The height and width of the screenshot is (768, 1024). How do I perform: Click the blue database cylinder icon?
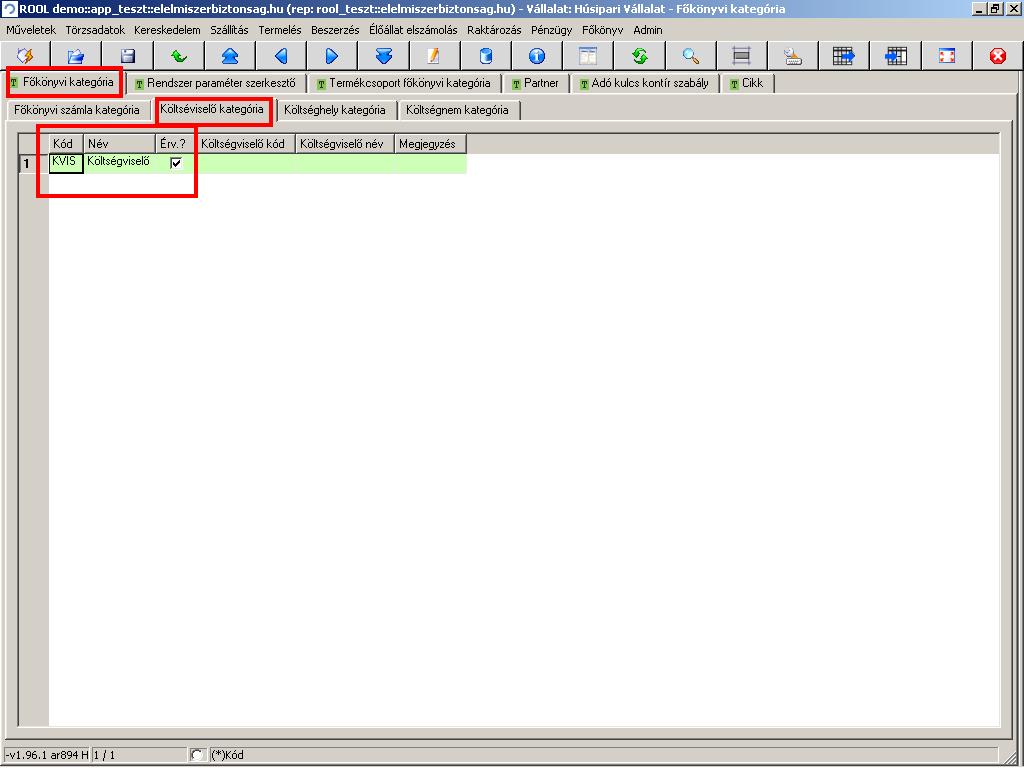pyautogui.click(x=486, y=56)
